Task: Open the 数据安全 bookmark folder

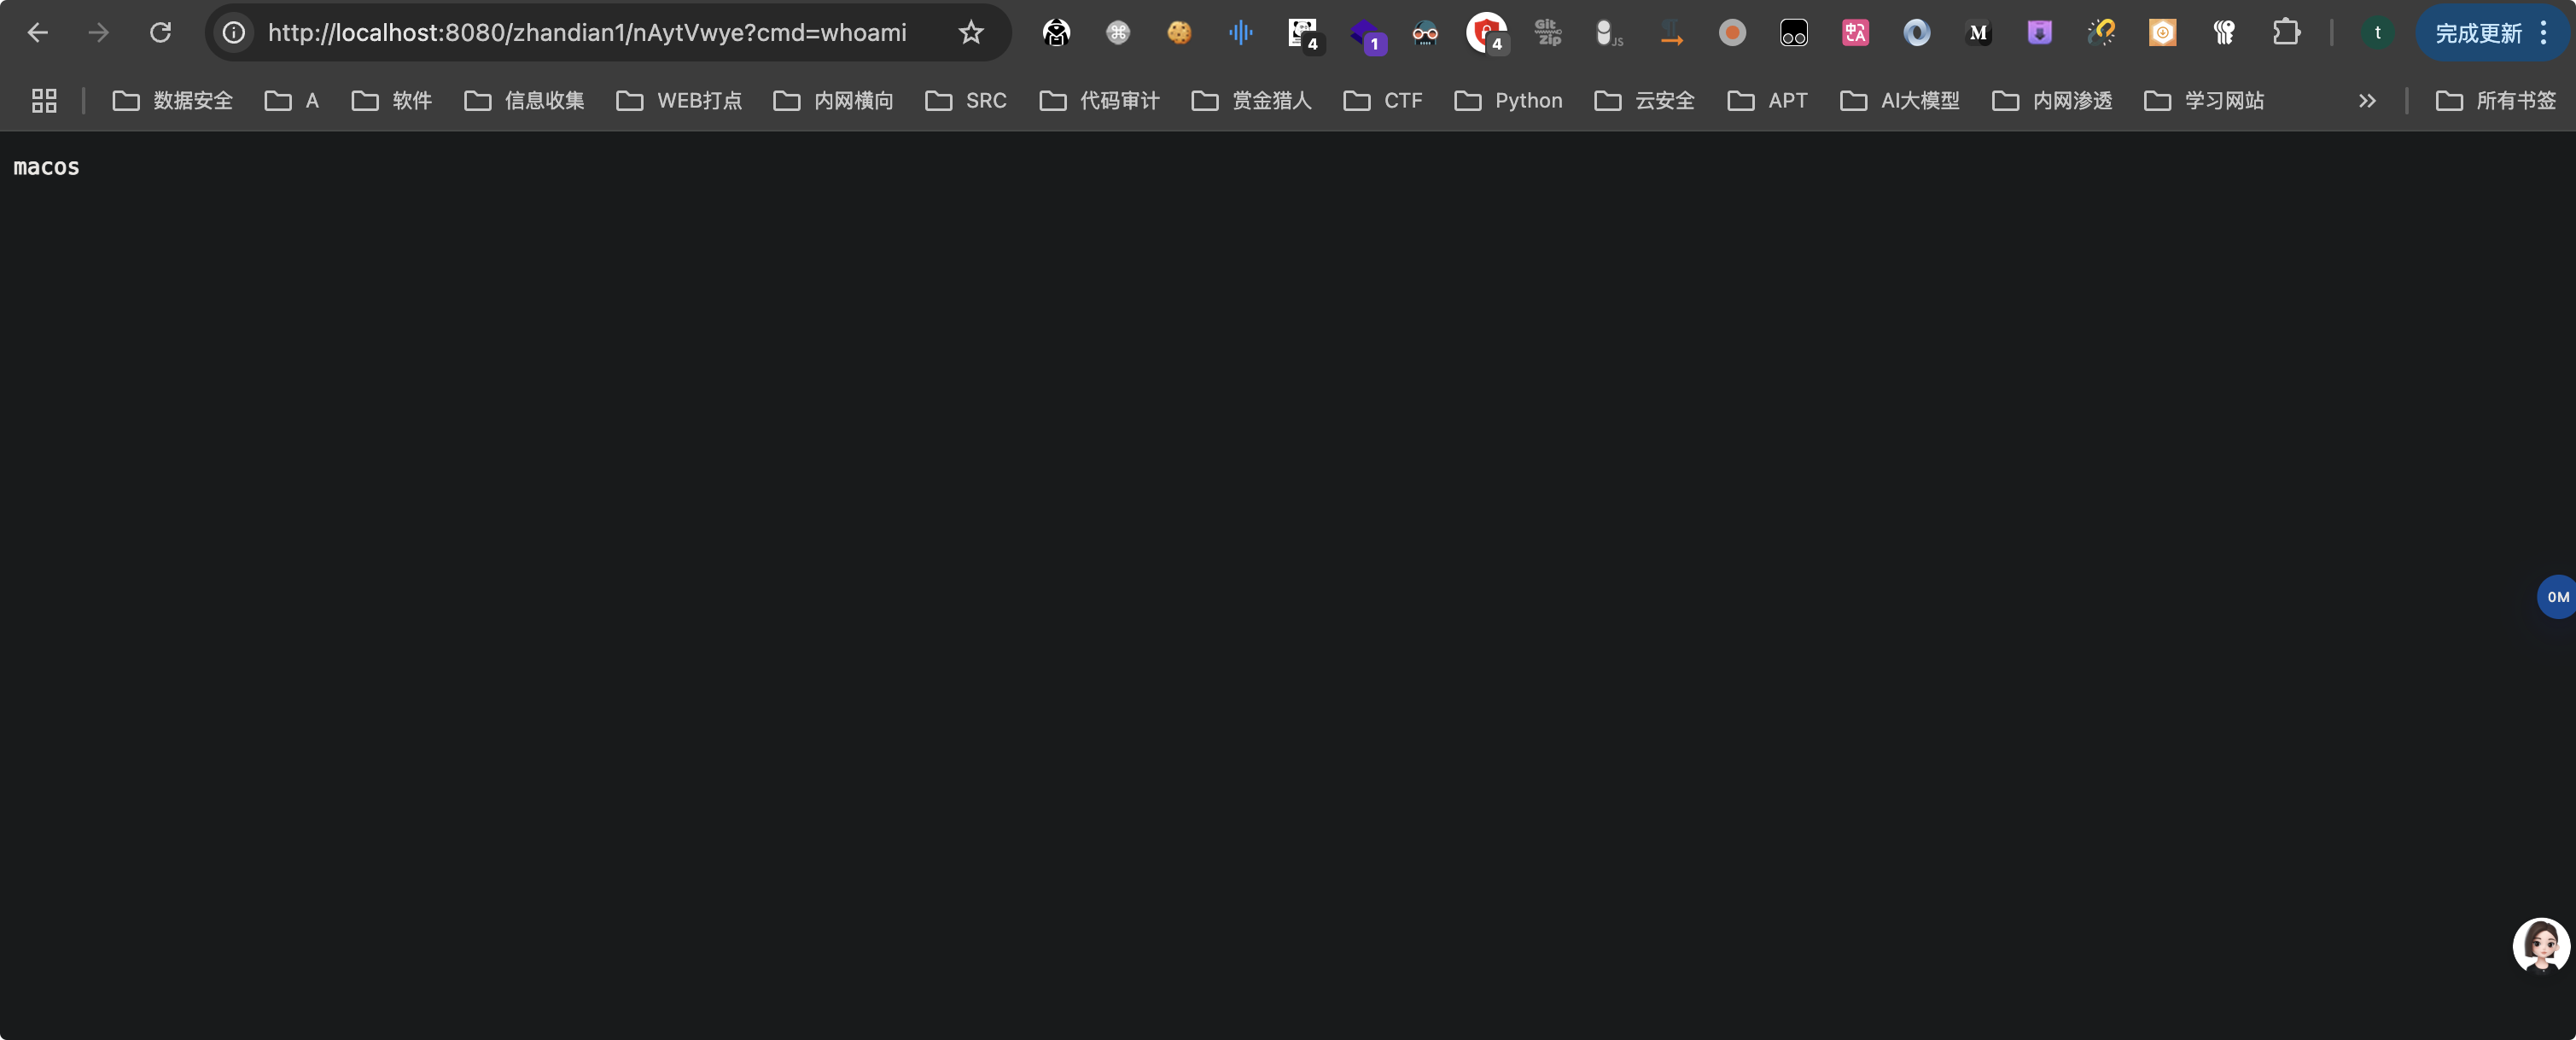Action: [x=173, y=101]
